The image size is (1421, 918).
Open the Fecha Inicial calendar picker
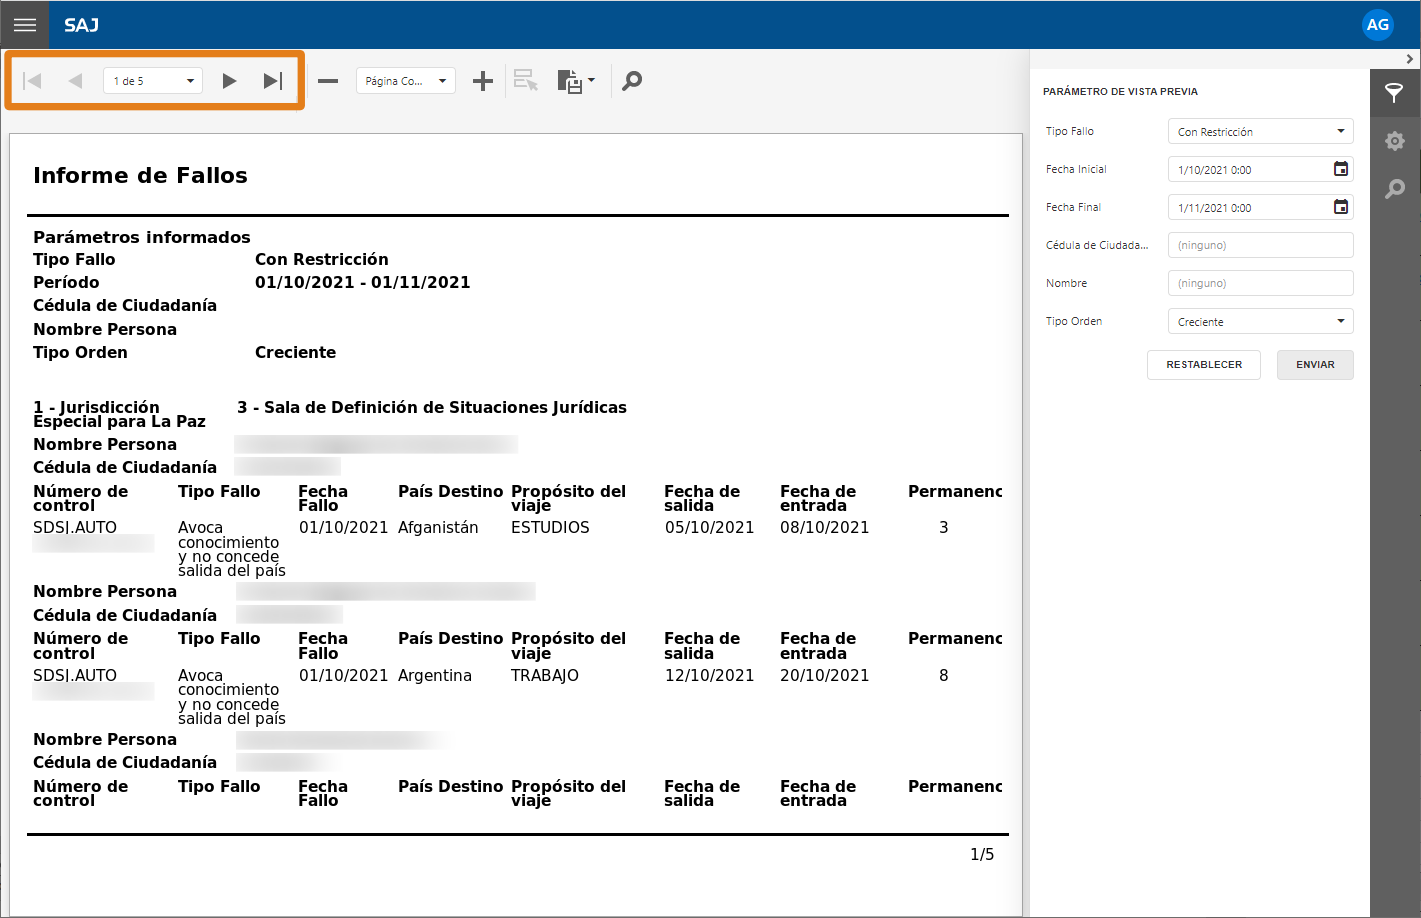point(1341,169)
